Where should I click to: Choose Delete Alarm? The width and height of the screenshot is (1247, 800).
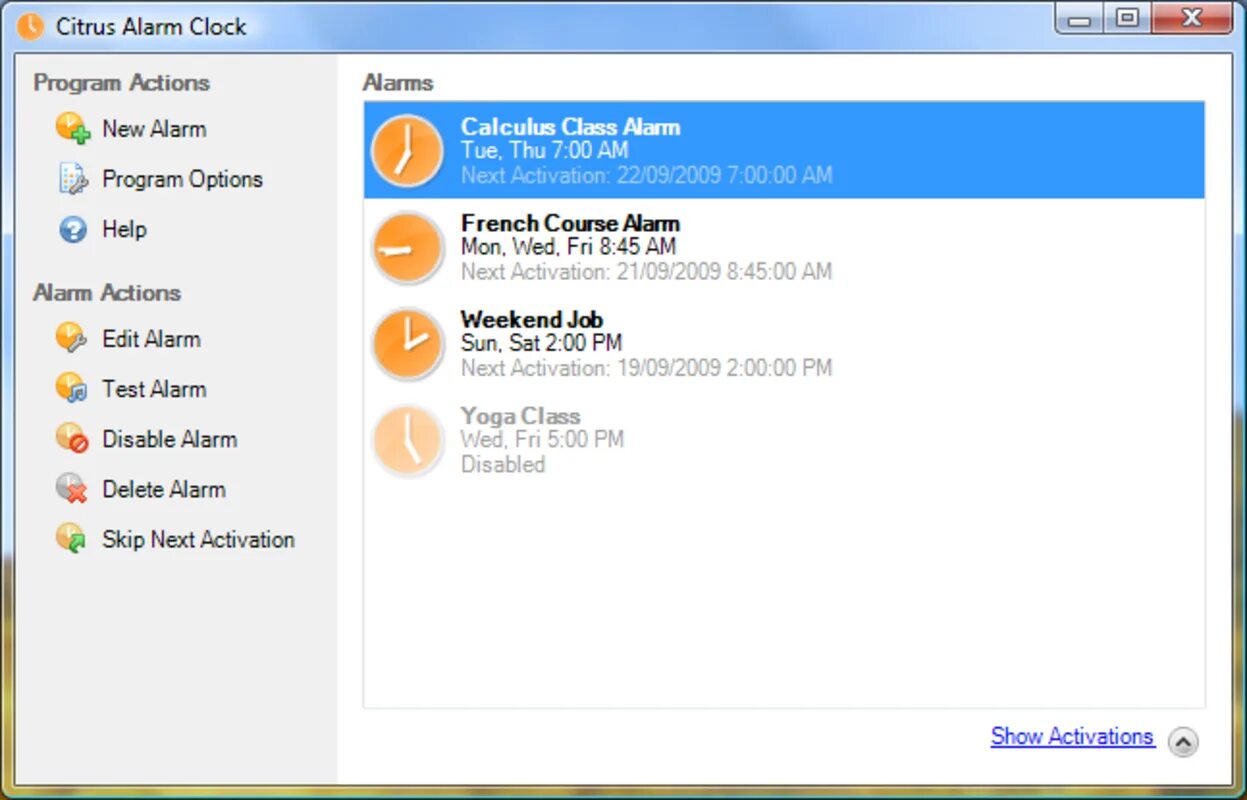coord(164,489)
